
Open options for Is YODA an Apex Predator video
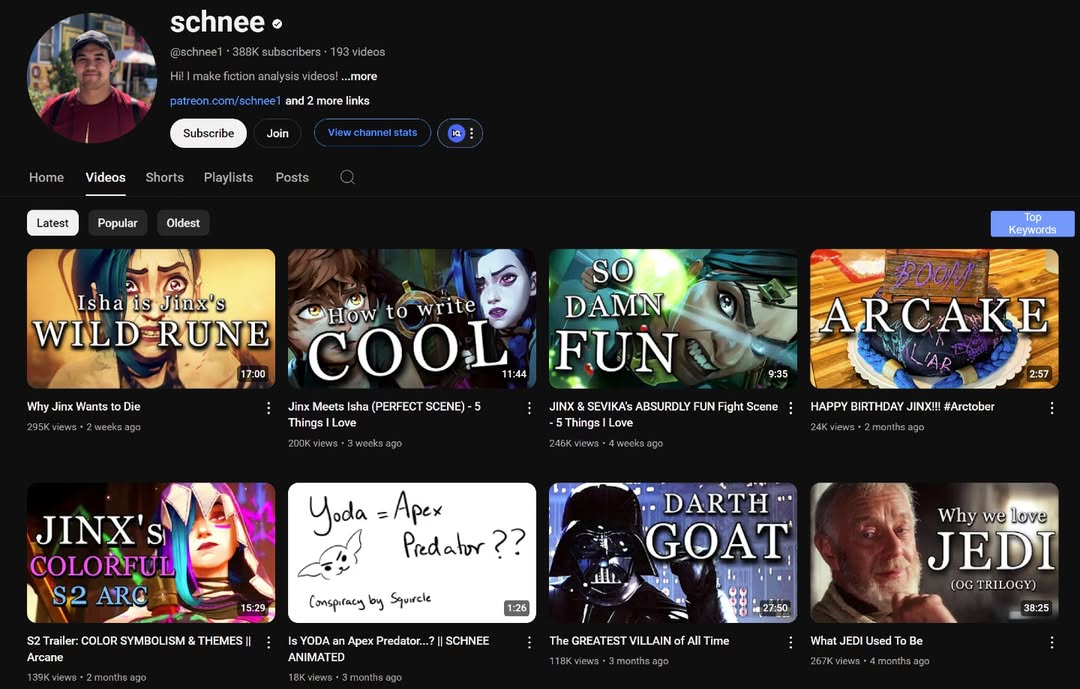coord(529,642)
